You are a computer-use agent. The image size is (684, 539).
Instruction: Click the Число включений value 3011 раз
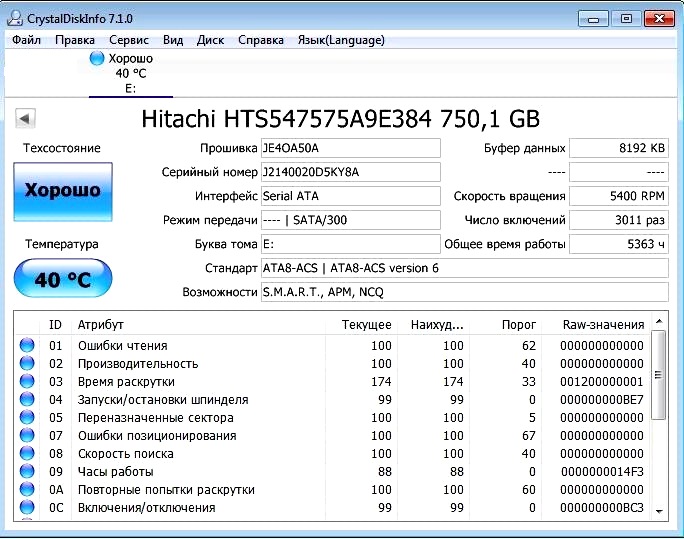[x=619, y=220]
